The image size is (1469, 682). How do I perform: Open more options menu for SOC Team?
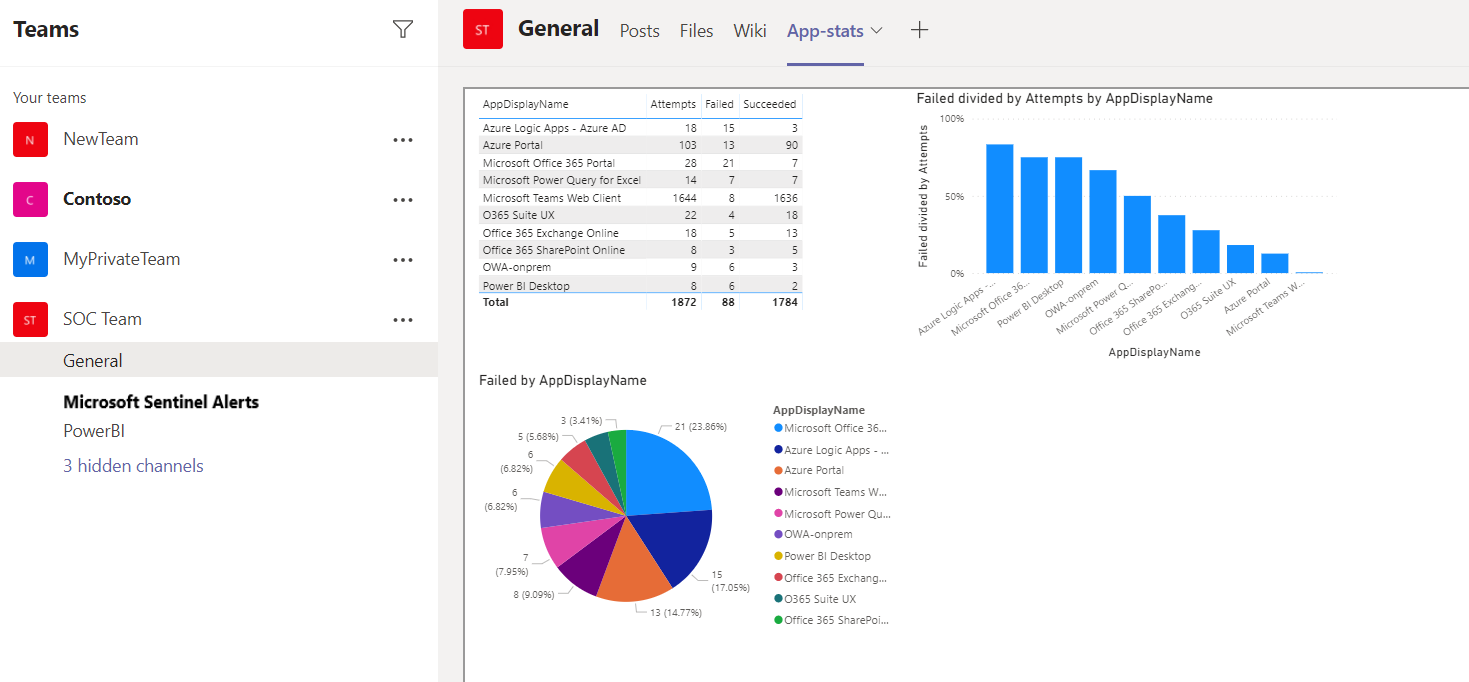click(x=403, y=319)
